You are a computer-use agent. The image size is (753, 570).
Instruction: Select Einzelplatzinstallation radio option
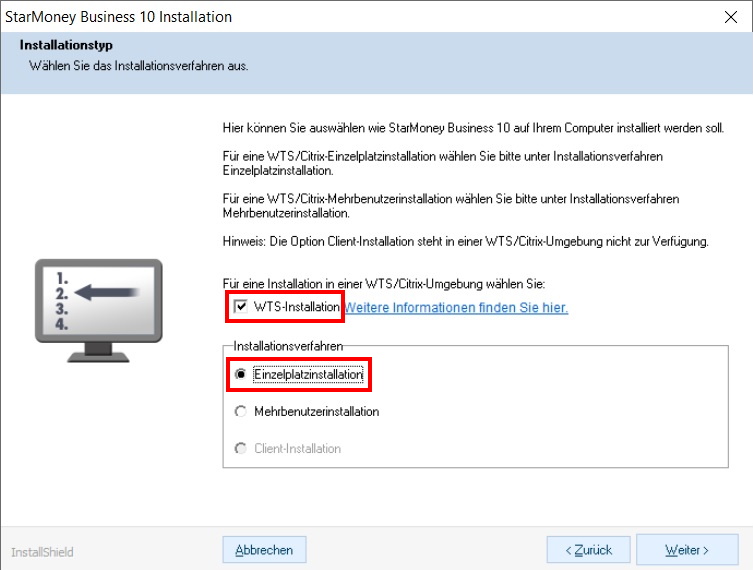(x=240, y=374)
